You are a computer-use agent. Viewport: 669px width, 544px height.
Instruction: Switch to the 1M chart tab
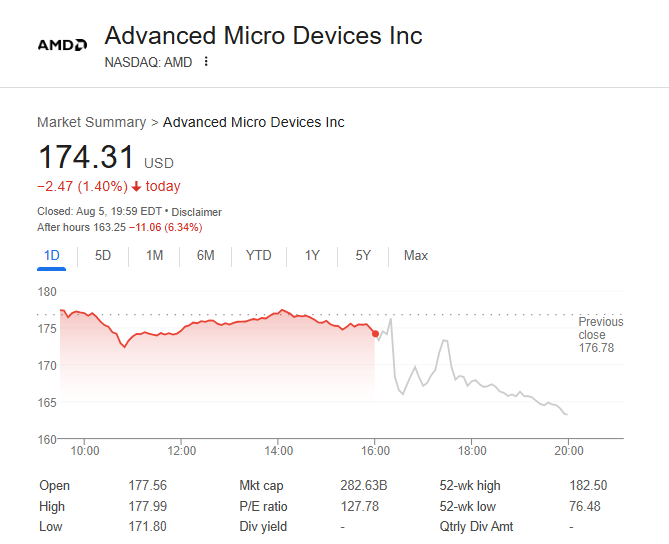point(154,256)
